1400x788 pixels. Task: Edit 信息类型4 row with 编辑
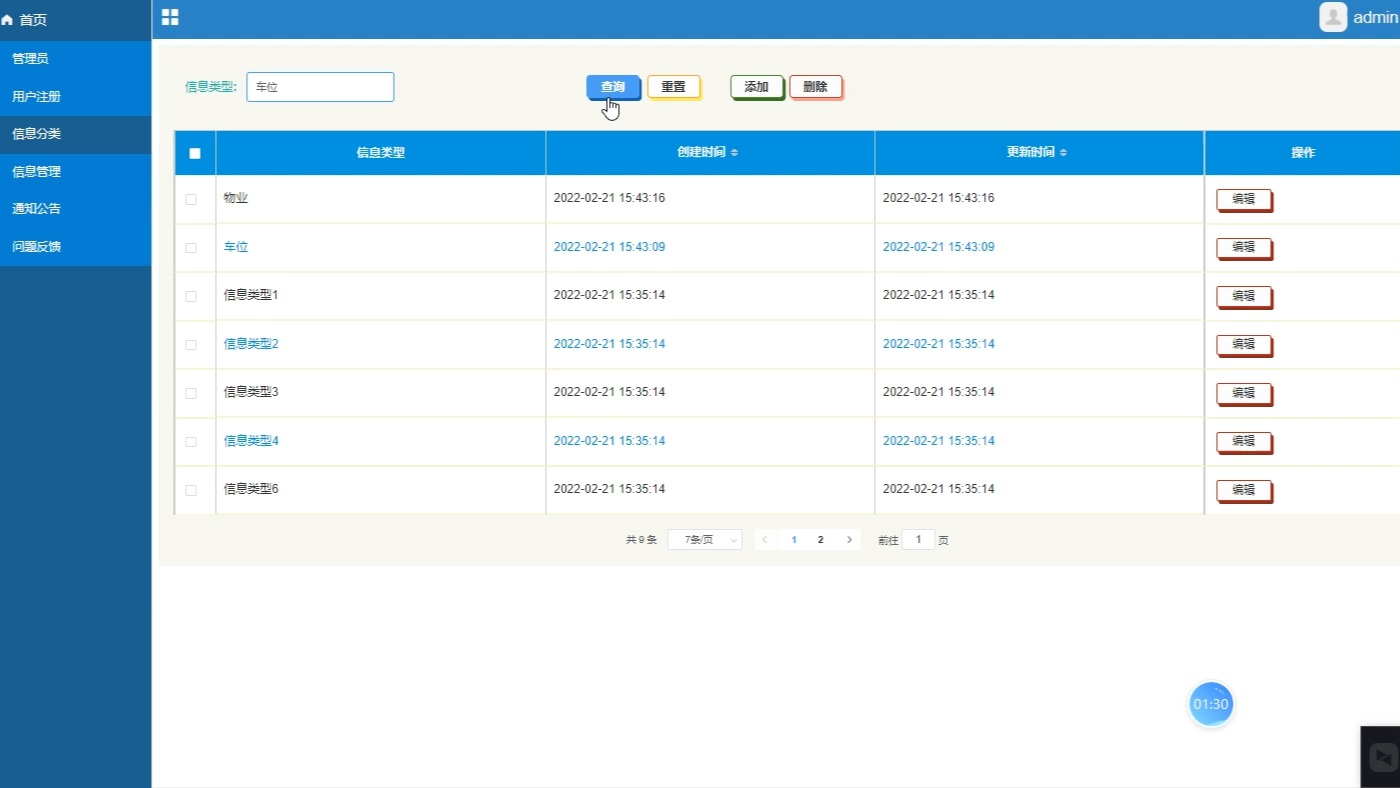point(1244,442)
